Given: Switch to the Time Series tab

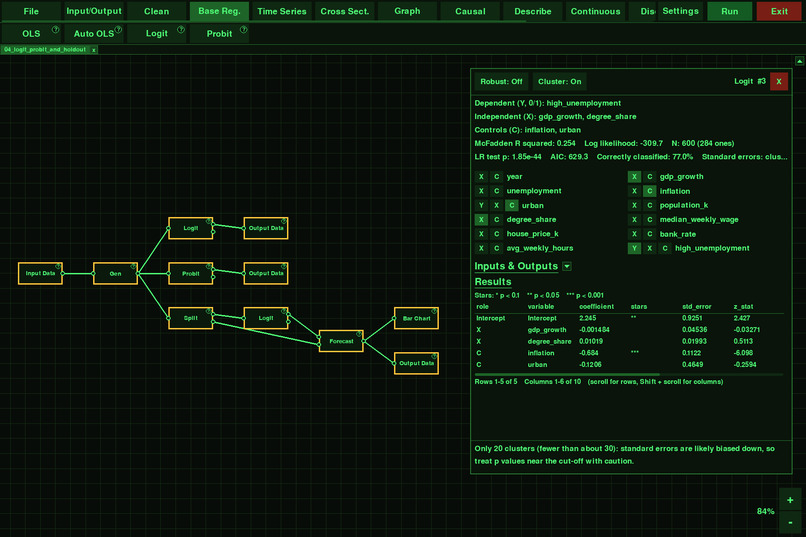Looking at the screenshot, I should coord(282,11).
